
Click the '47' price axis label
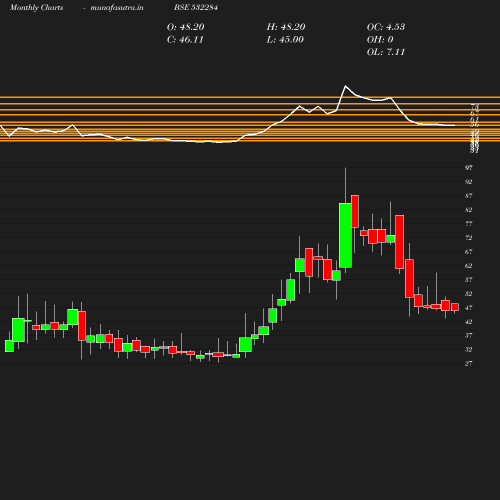tap(469, 308)
